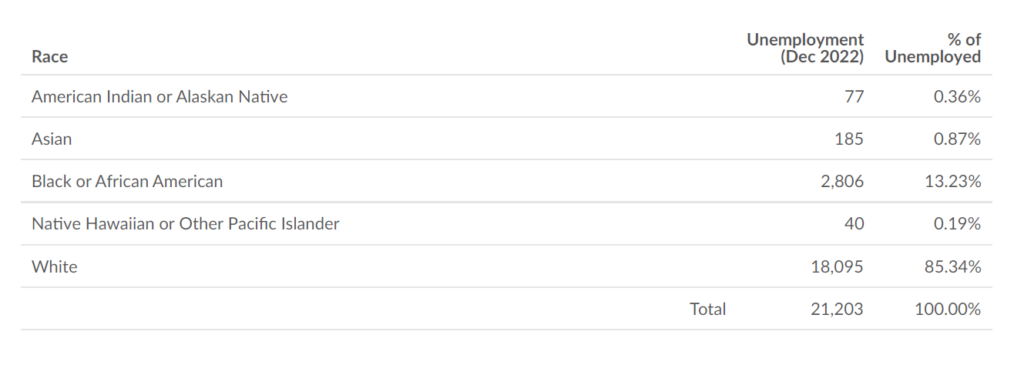This screenshot has height=385, width=1024.
Task: Click the 0.87% percentage cell
Action: pyautogui.click(x=957, y=139)
